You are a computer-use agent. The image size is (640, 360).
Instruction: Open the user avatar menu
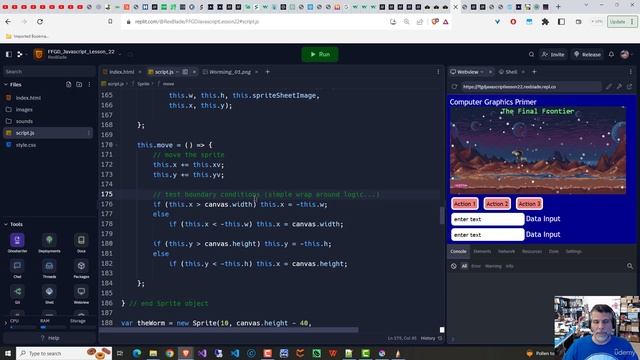[x=625, y=54]
